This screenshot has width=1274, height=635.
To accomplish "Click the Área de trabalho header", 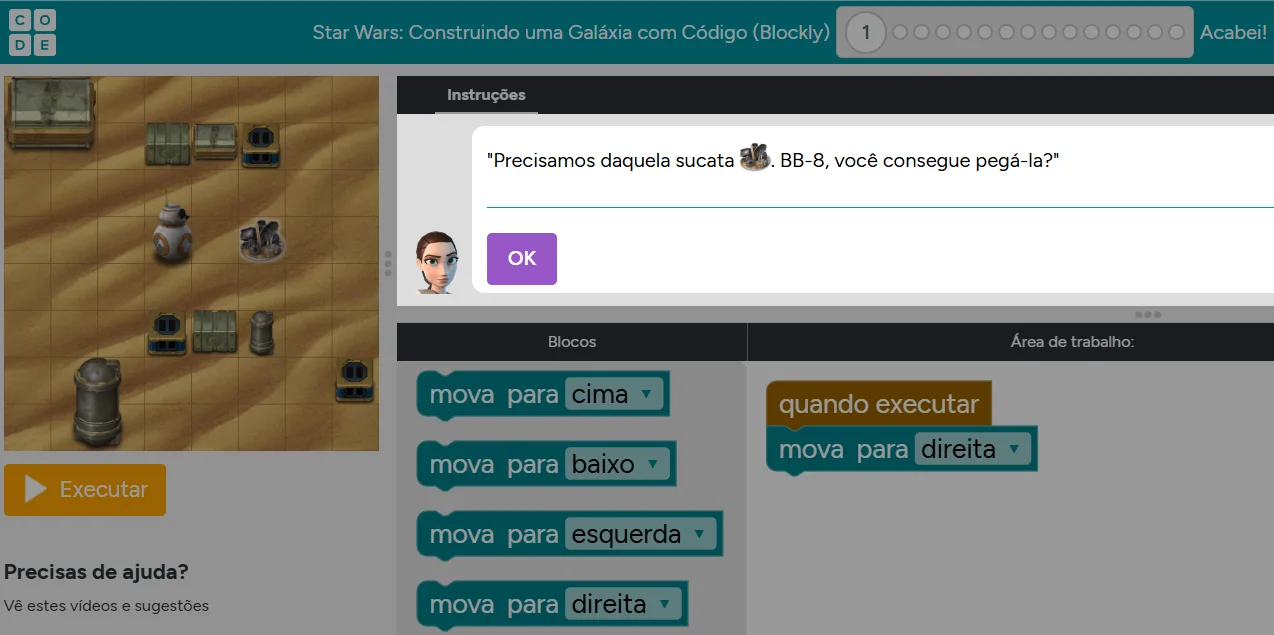I will (1072, 342).
